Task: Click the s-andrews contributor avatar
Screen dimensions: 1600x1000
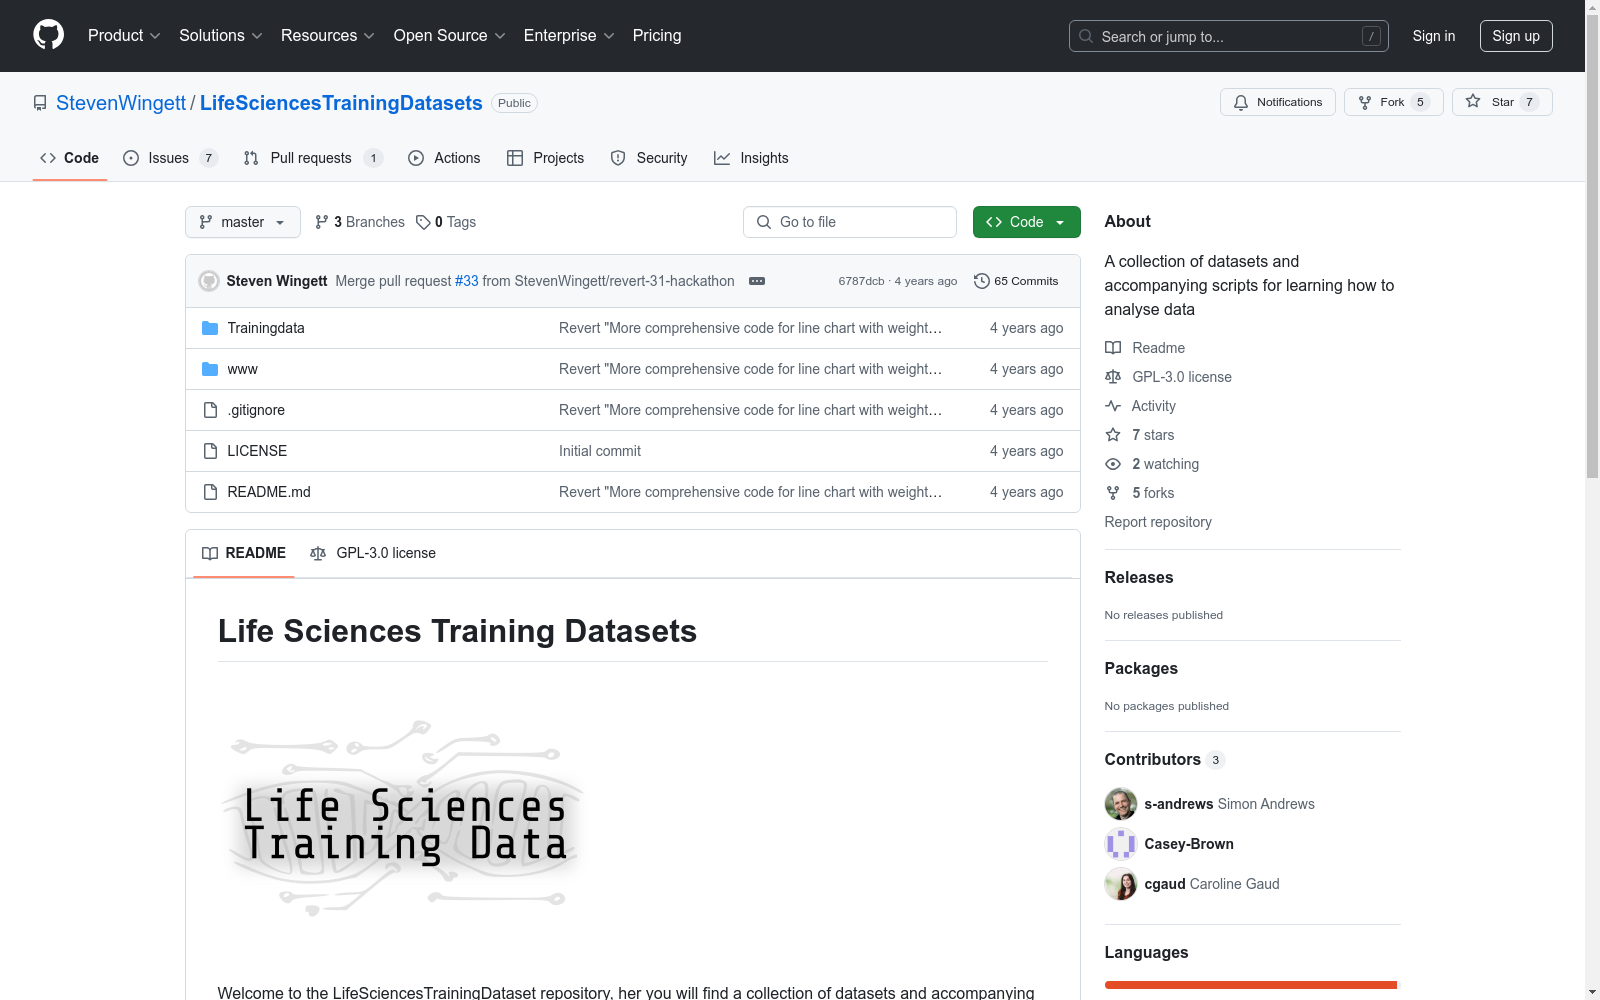Action: point(1121,804)
